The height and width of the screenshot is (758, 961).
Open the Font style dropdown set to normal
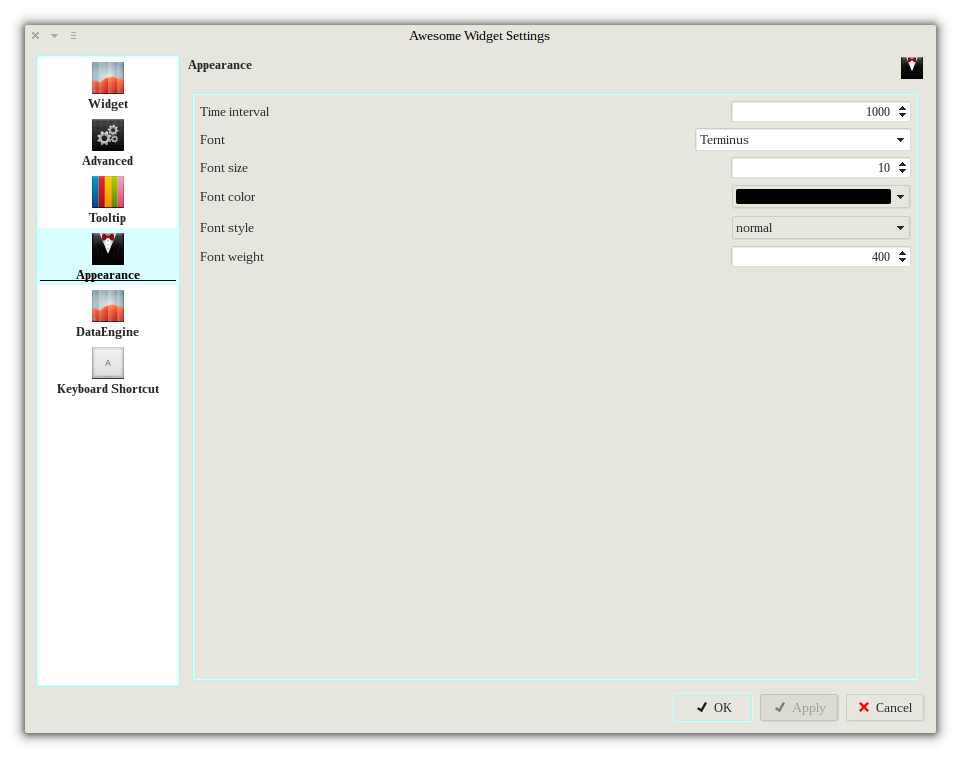coord(820,228)
